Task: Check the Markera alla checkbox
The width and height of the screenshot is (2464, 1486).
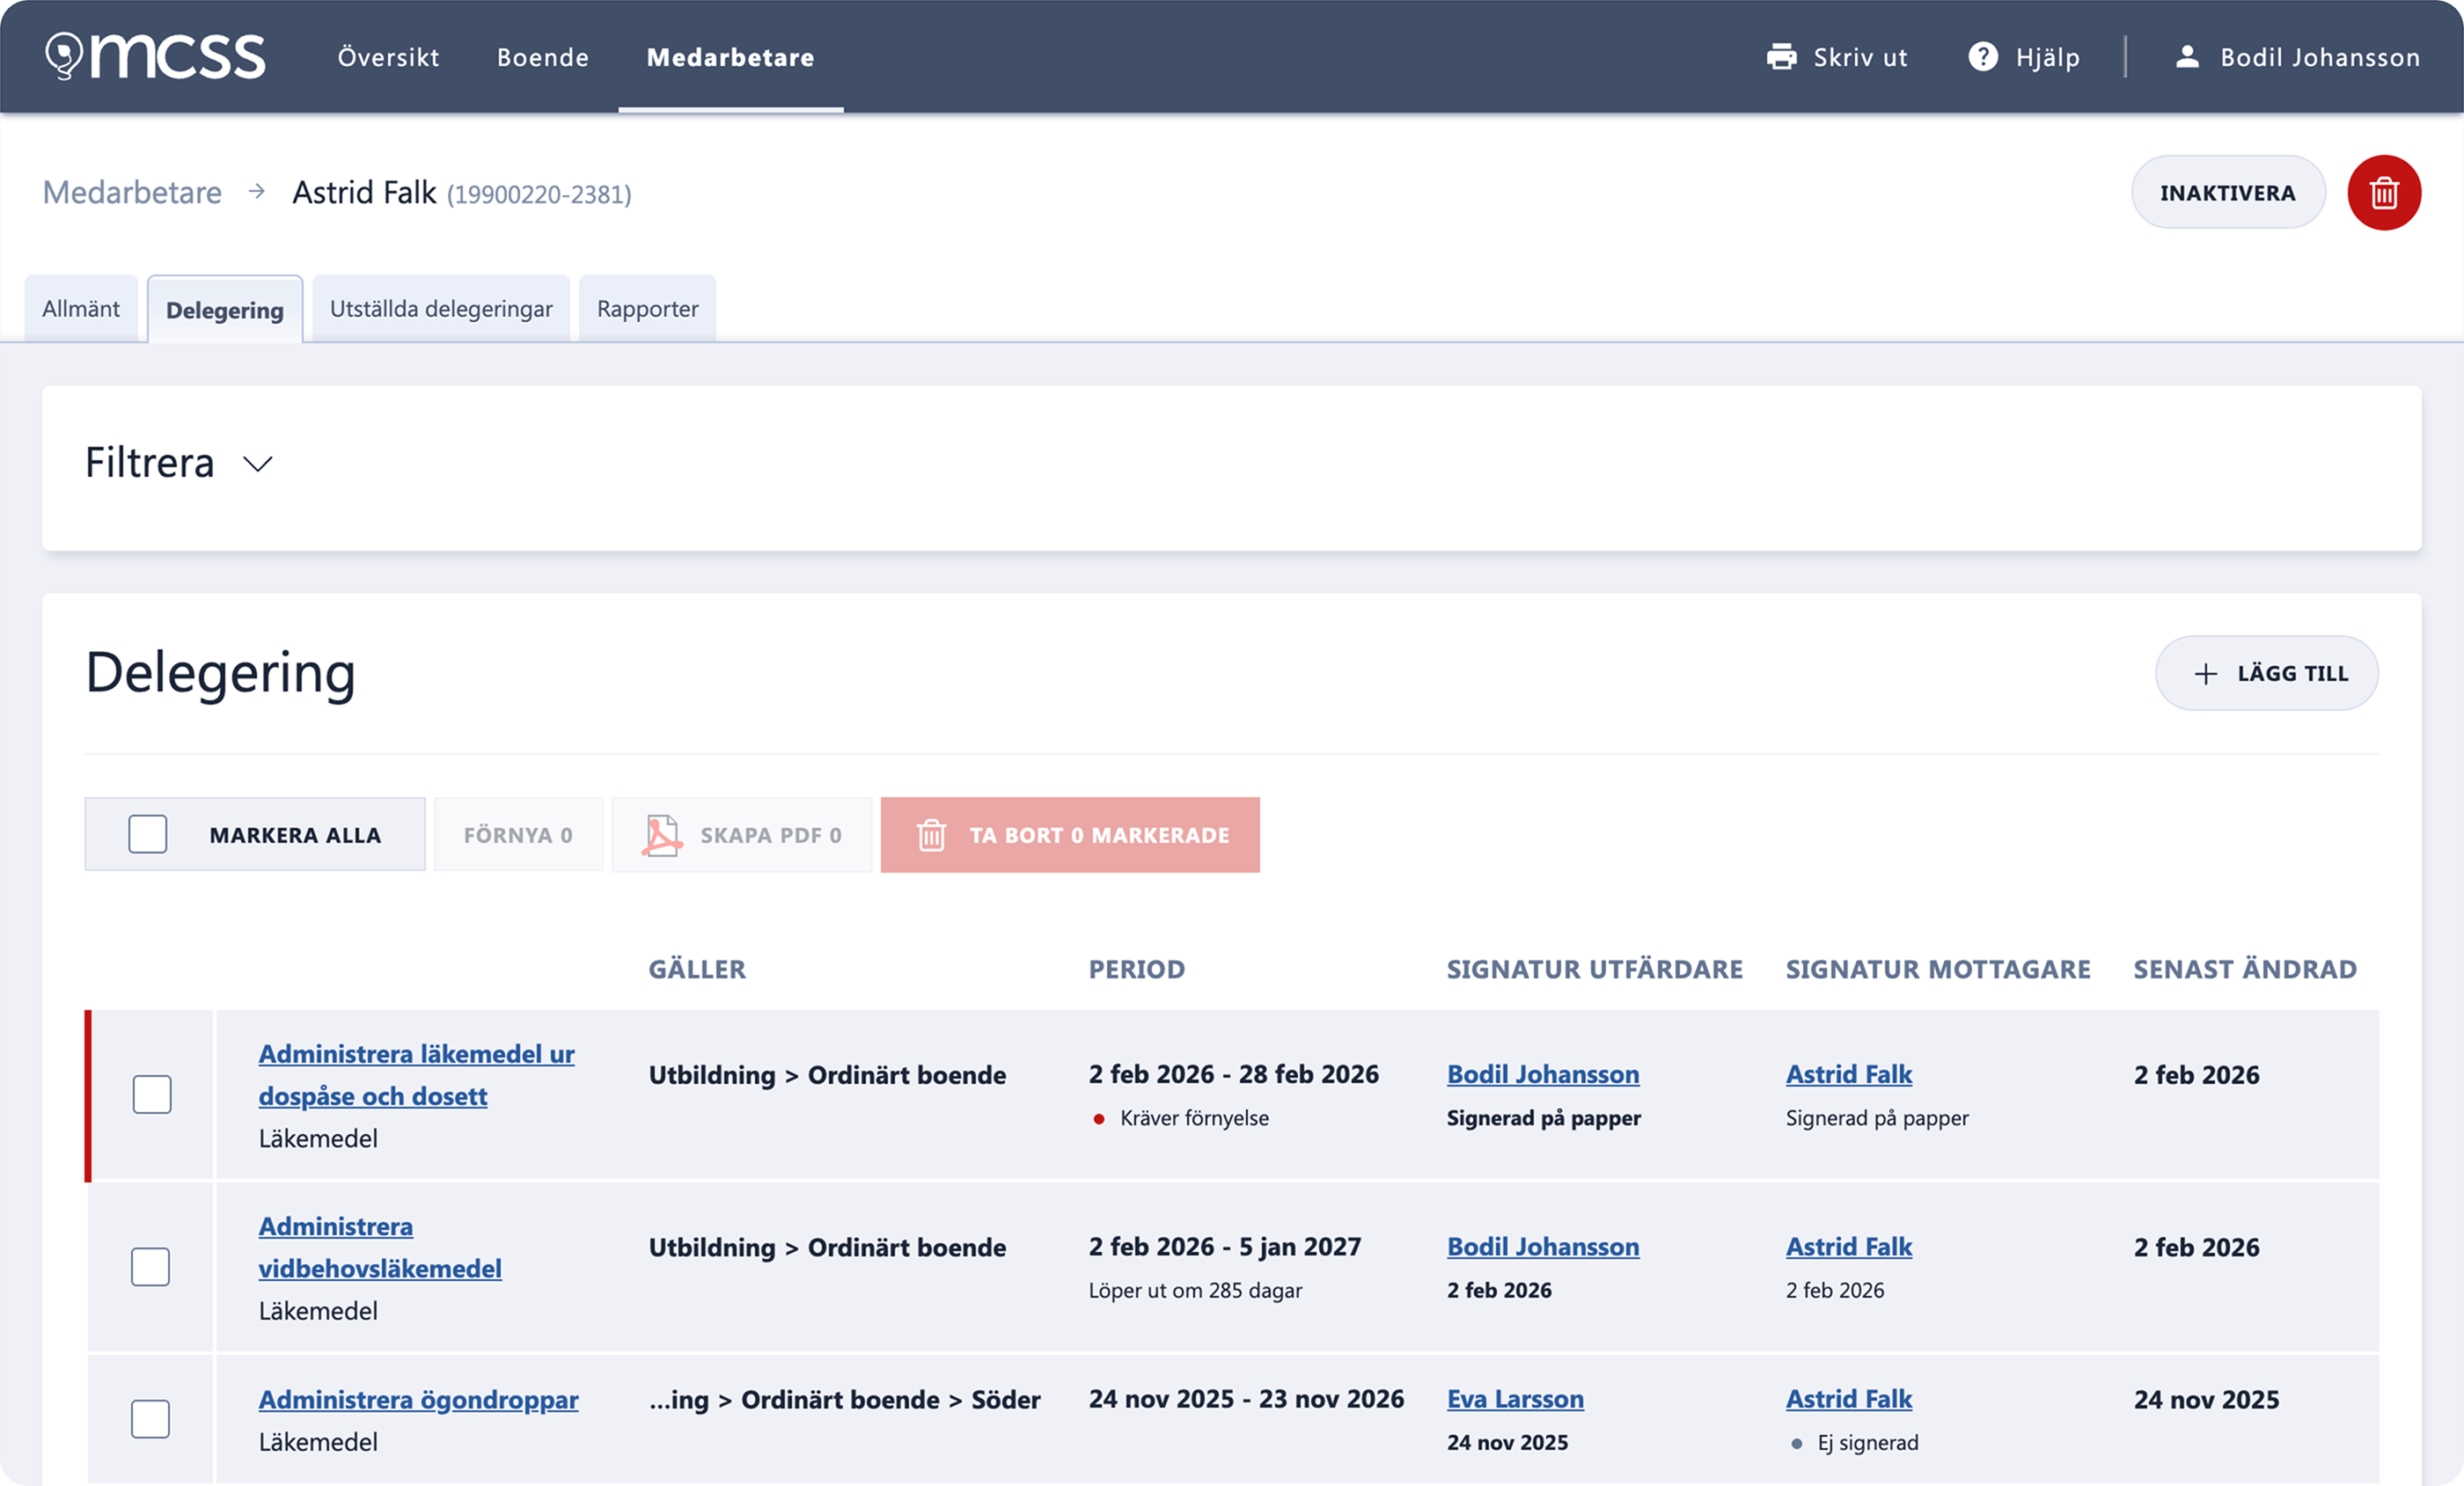Action: 148,834
